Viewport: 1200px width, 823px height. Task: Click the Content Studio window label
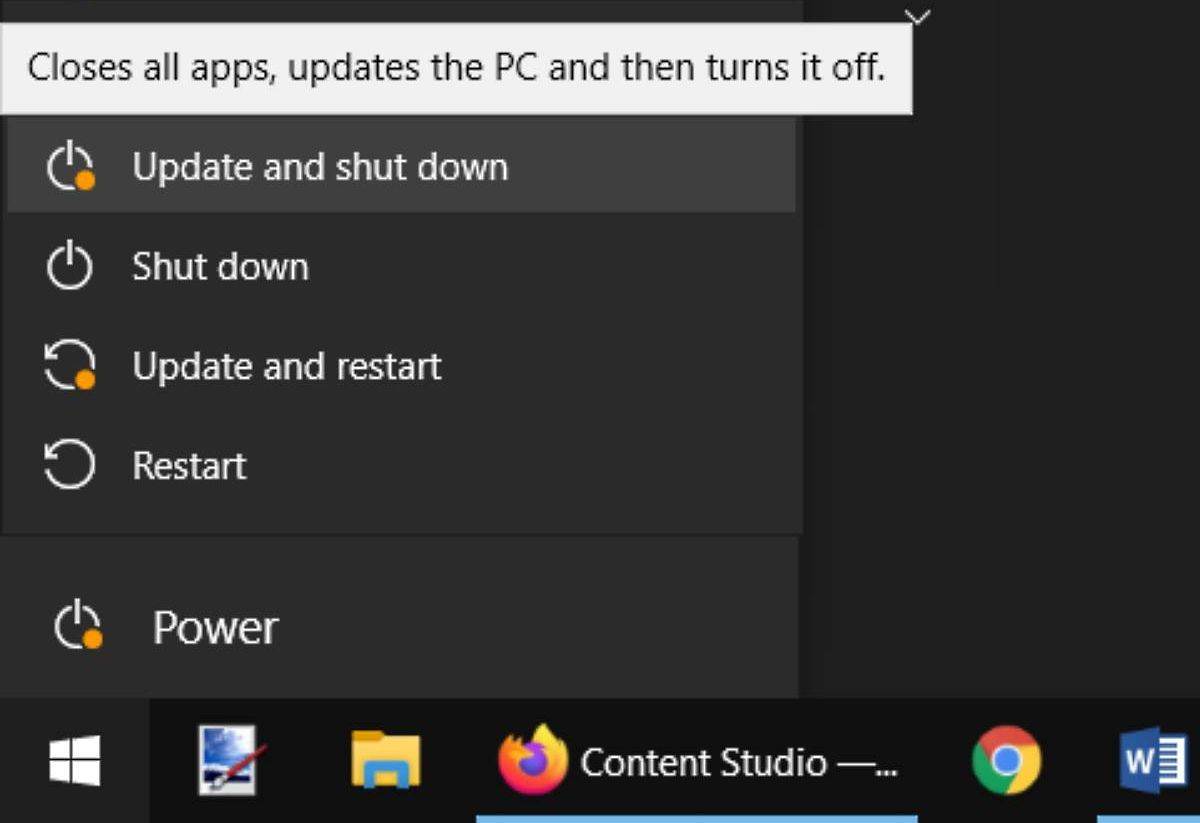(738, 762)
